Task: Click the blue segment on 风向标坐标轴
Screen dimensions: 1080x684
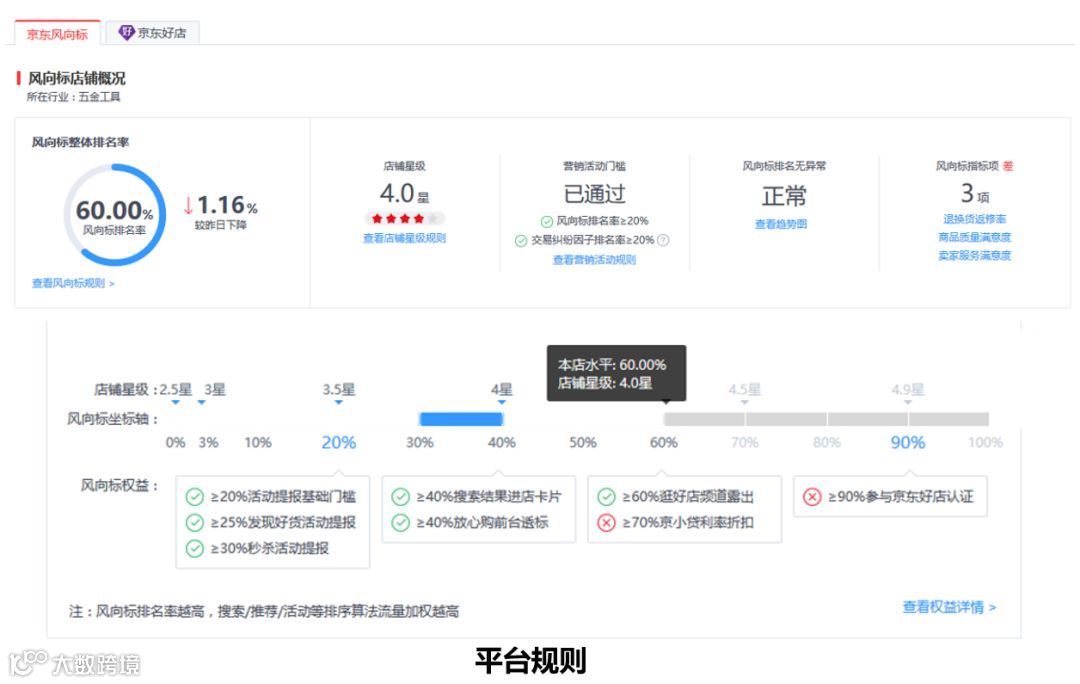Action: pyautogui.click(x=461, y=419)
